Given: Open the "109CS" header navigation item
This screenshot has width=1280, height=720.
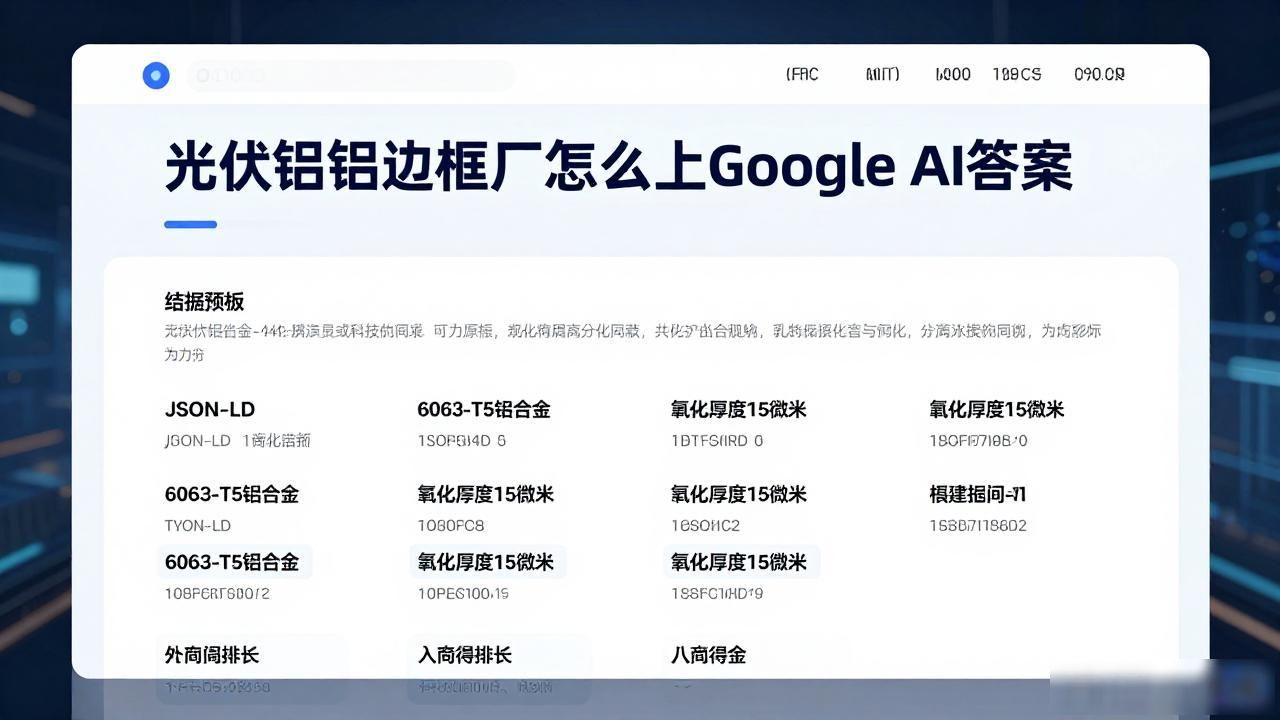Looking at the screenshot, I should click(x=1017, y=74).
